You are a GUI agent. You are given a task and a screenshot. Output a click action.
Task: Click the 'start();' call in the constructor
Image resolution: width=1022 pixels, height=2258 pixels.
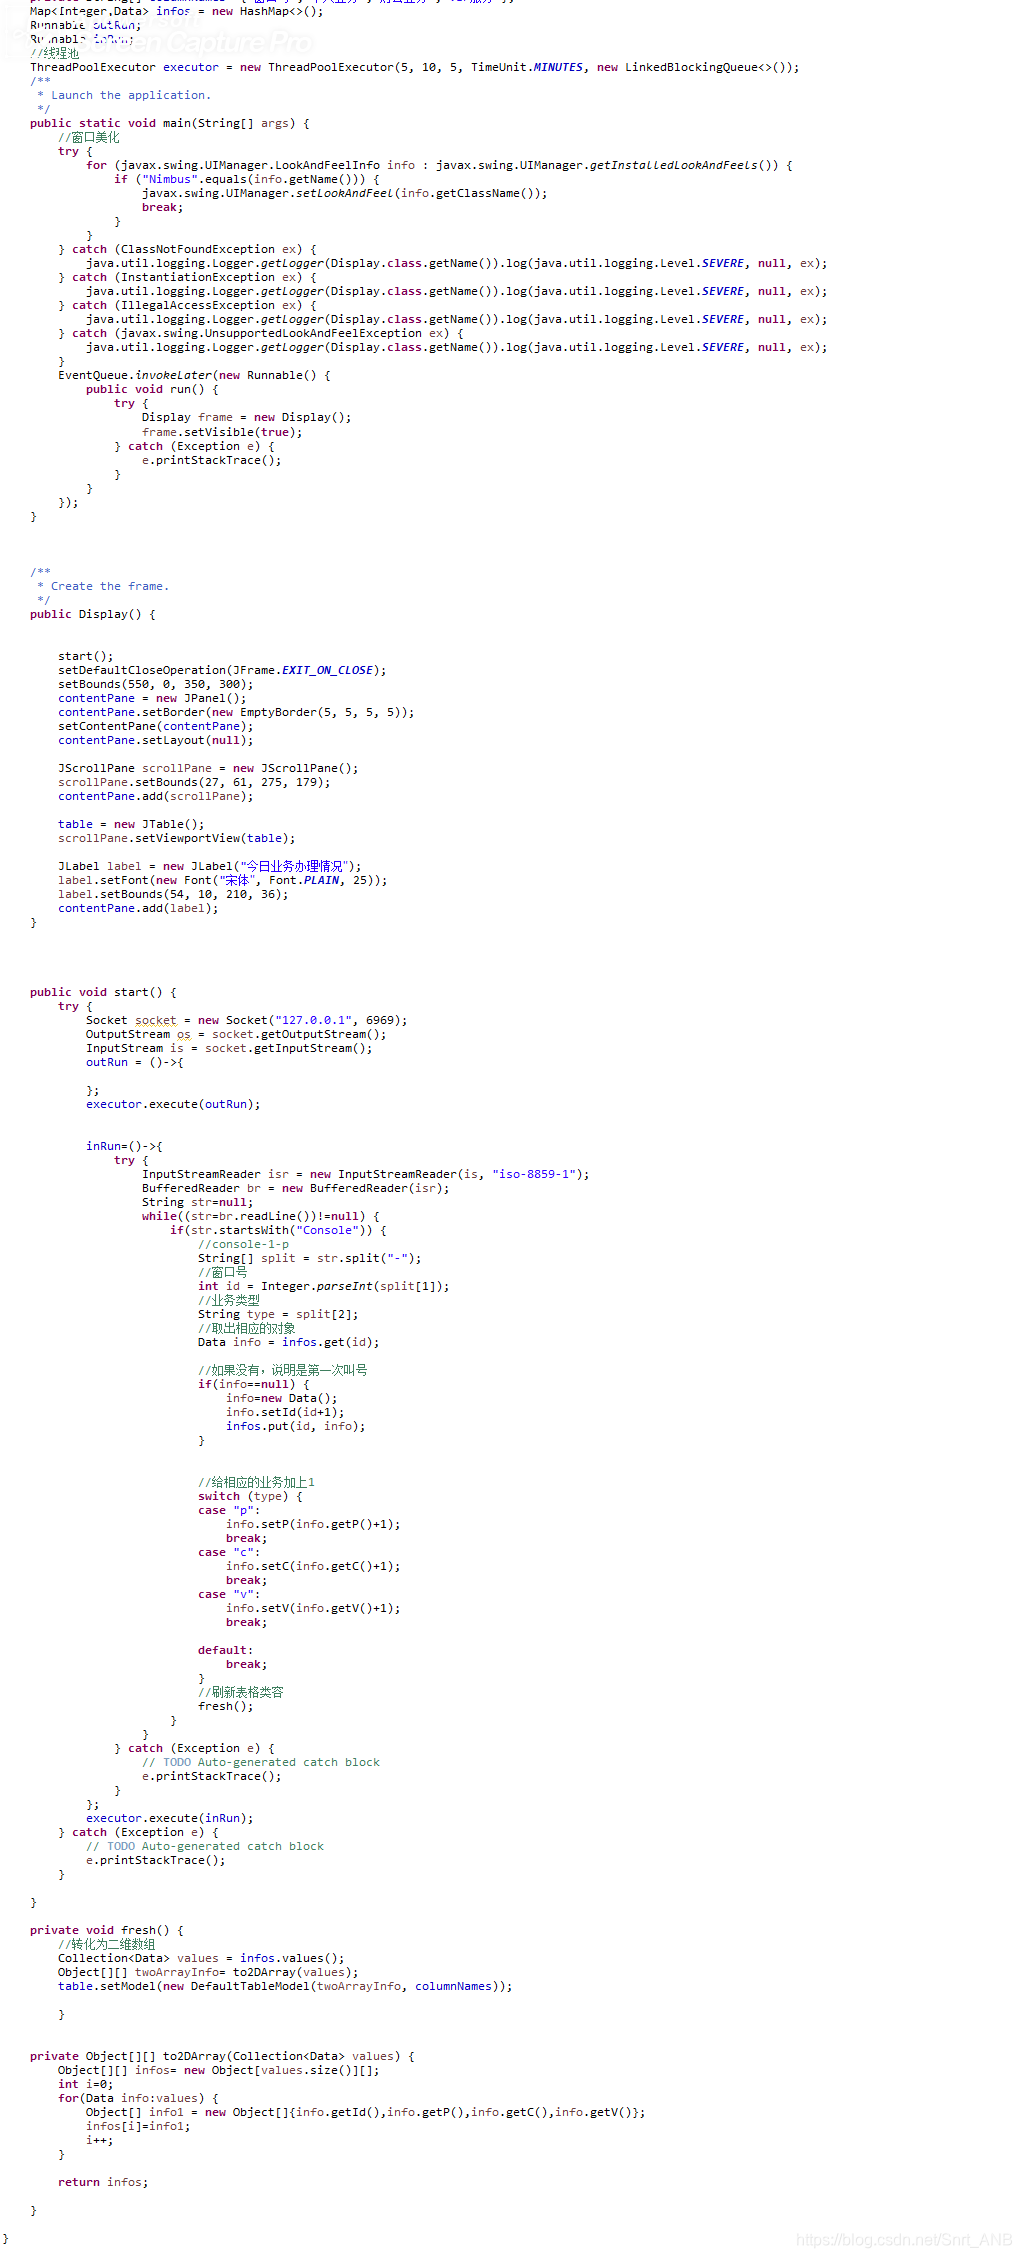86,656
